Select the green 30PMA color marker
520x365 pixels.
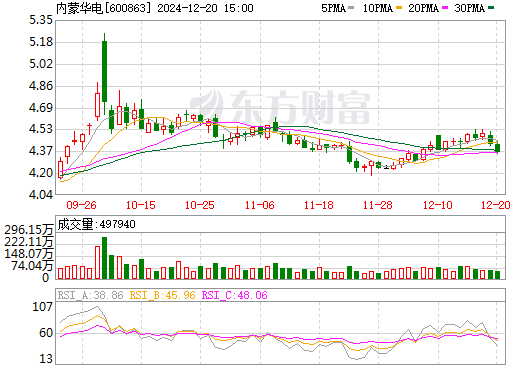pyautogui.click(x=491, y=8)
